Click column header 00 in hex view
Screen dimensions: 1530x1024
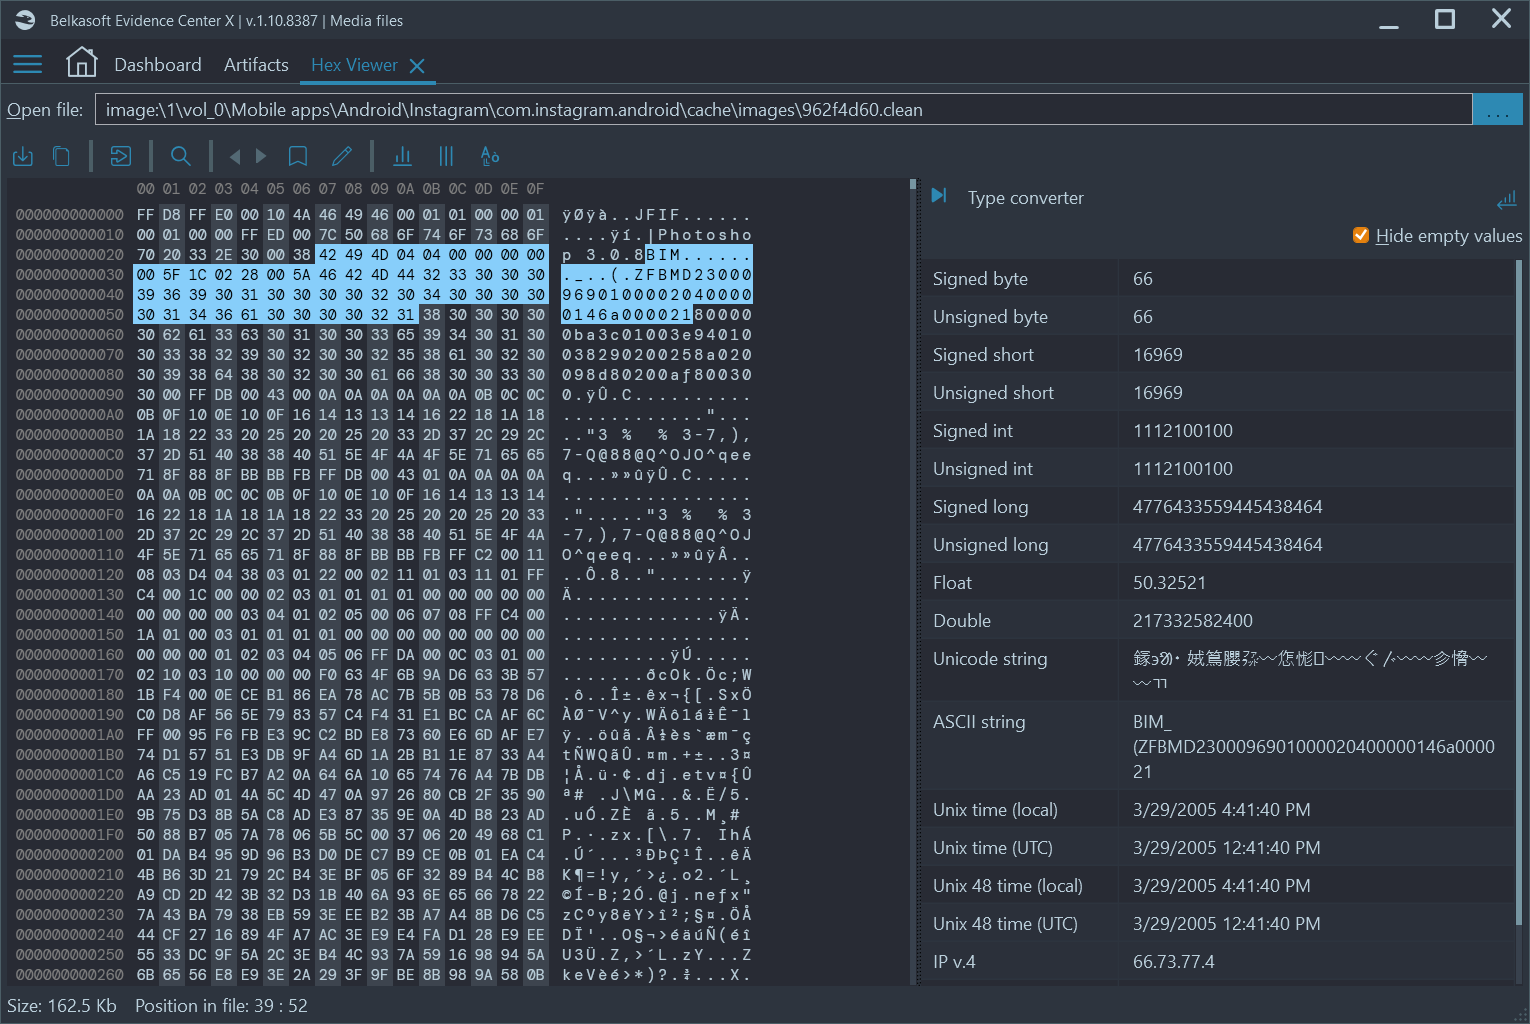pos(146,189)
